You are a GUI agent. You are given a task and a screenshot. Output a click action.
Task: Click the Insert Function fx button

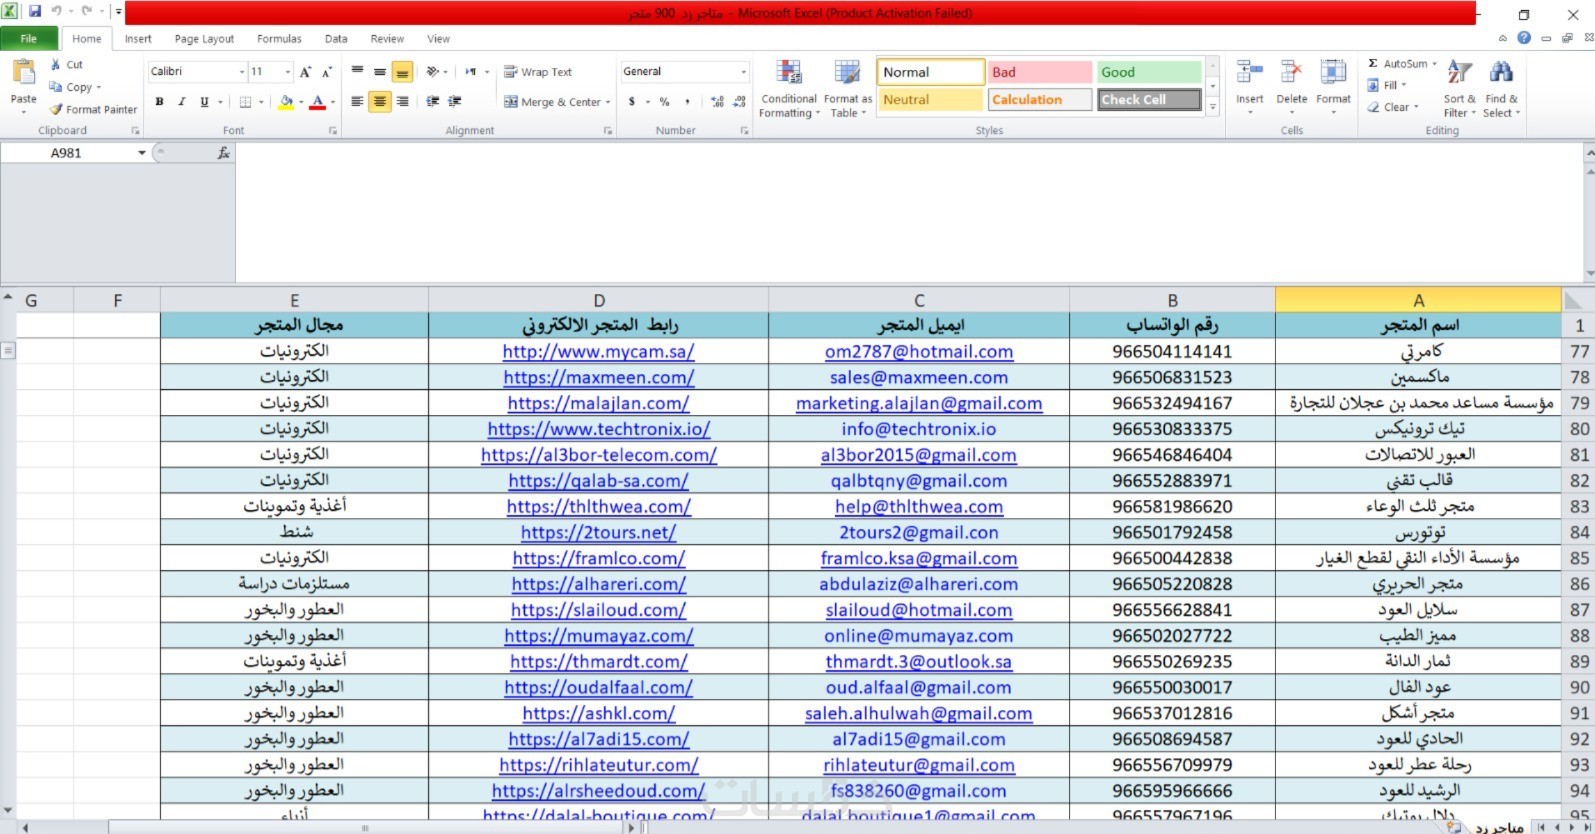223,153
